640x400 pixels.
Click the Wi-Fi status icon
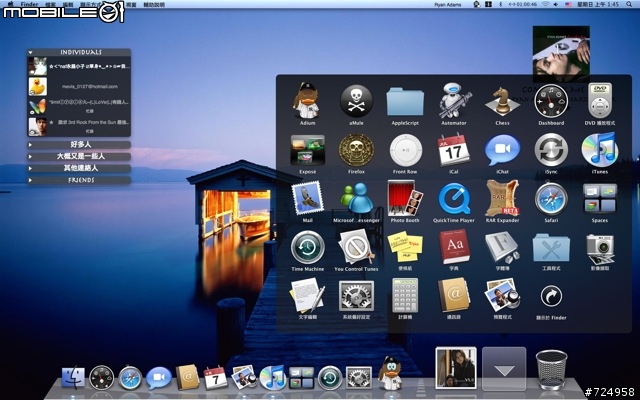pos(545,4)
